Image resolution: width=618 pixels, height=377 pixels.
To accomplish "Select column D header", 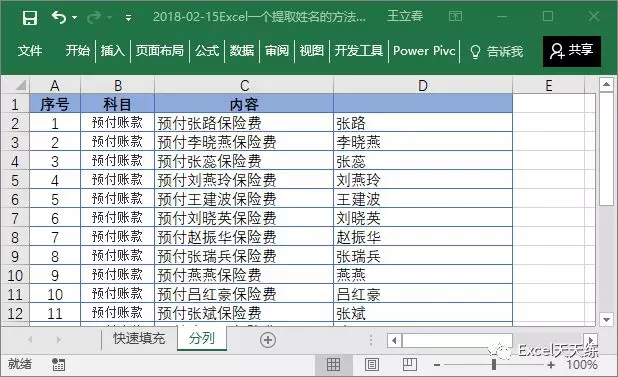I will click(x=423, y=85).
